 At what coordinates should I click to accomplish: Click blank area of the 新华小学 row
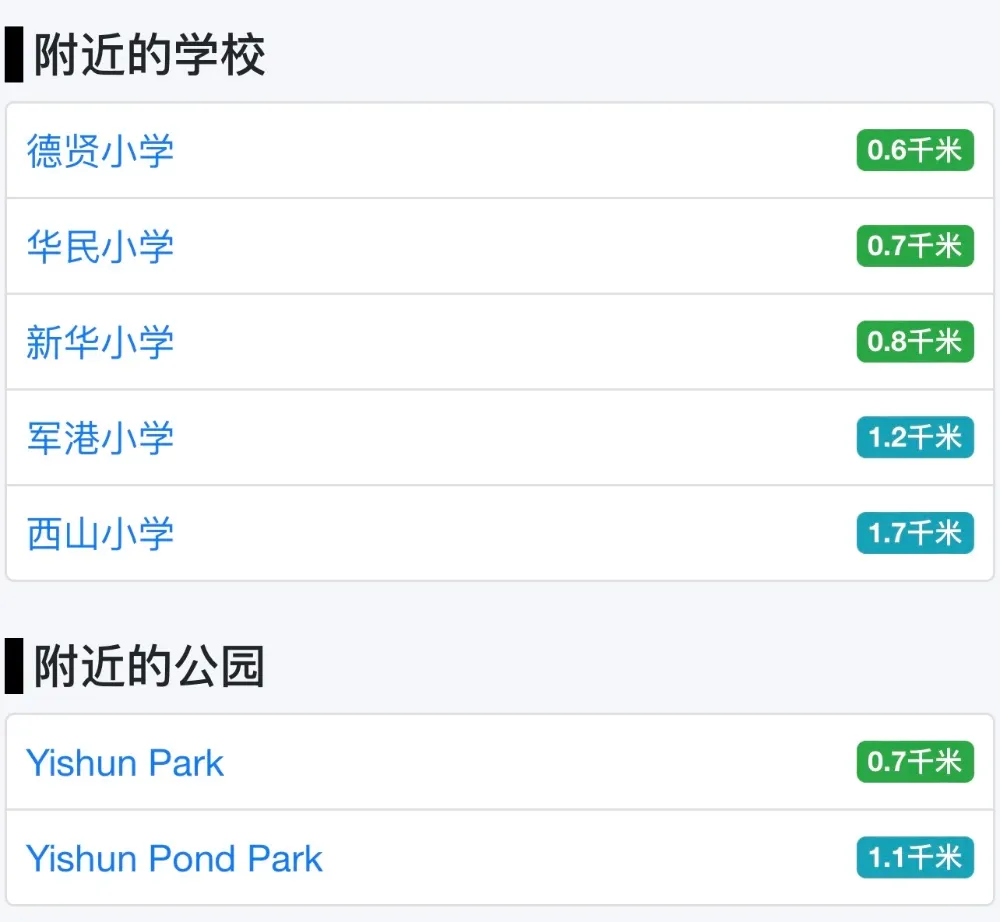point(510,342)
